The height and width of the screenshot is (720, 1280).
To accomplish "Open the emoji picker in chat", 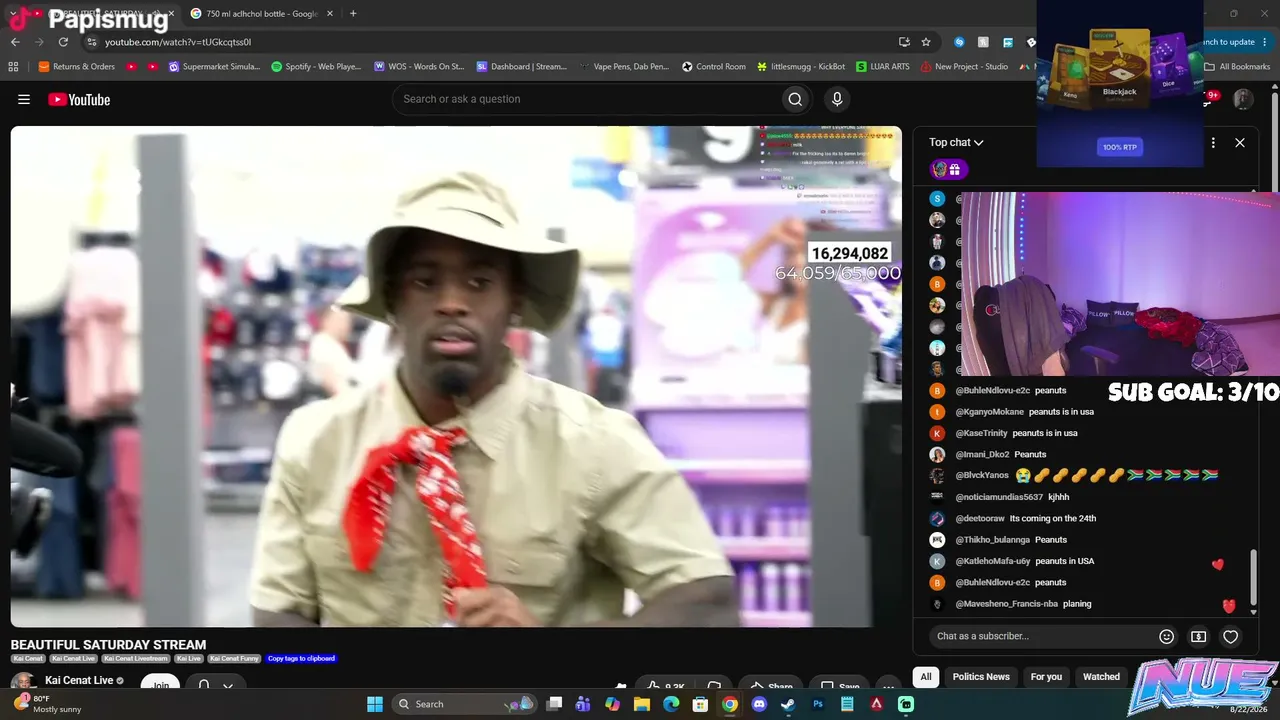I will click(x=1166, y=636).
